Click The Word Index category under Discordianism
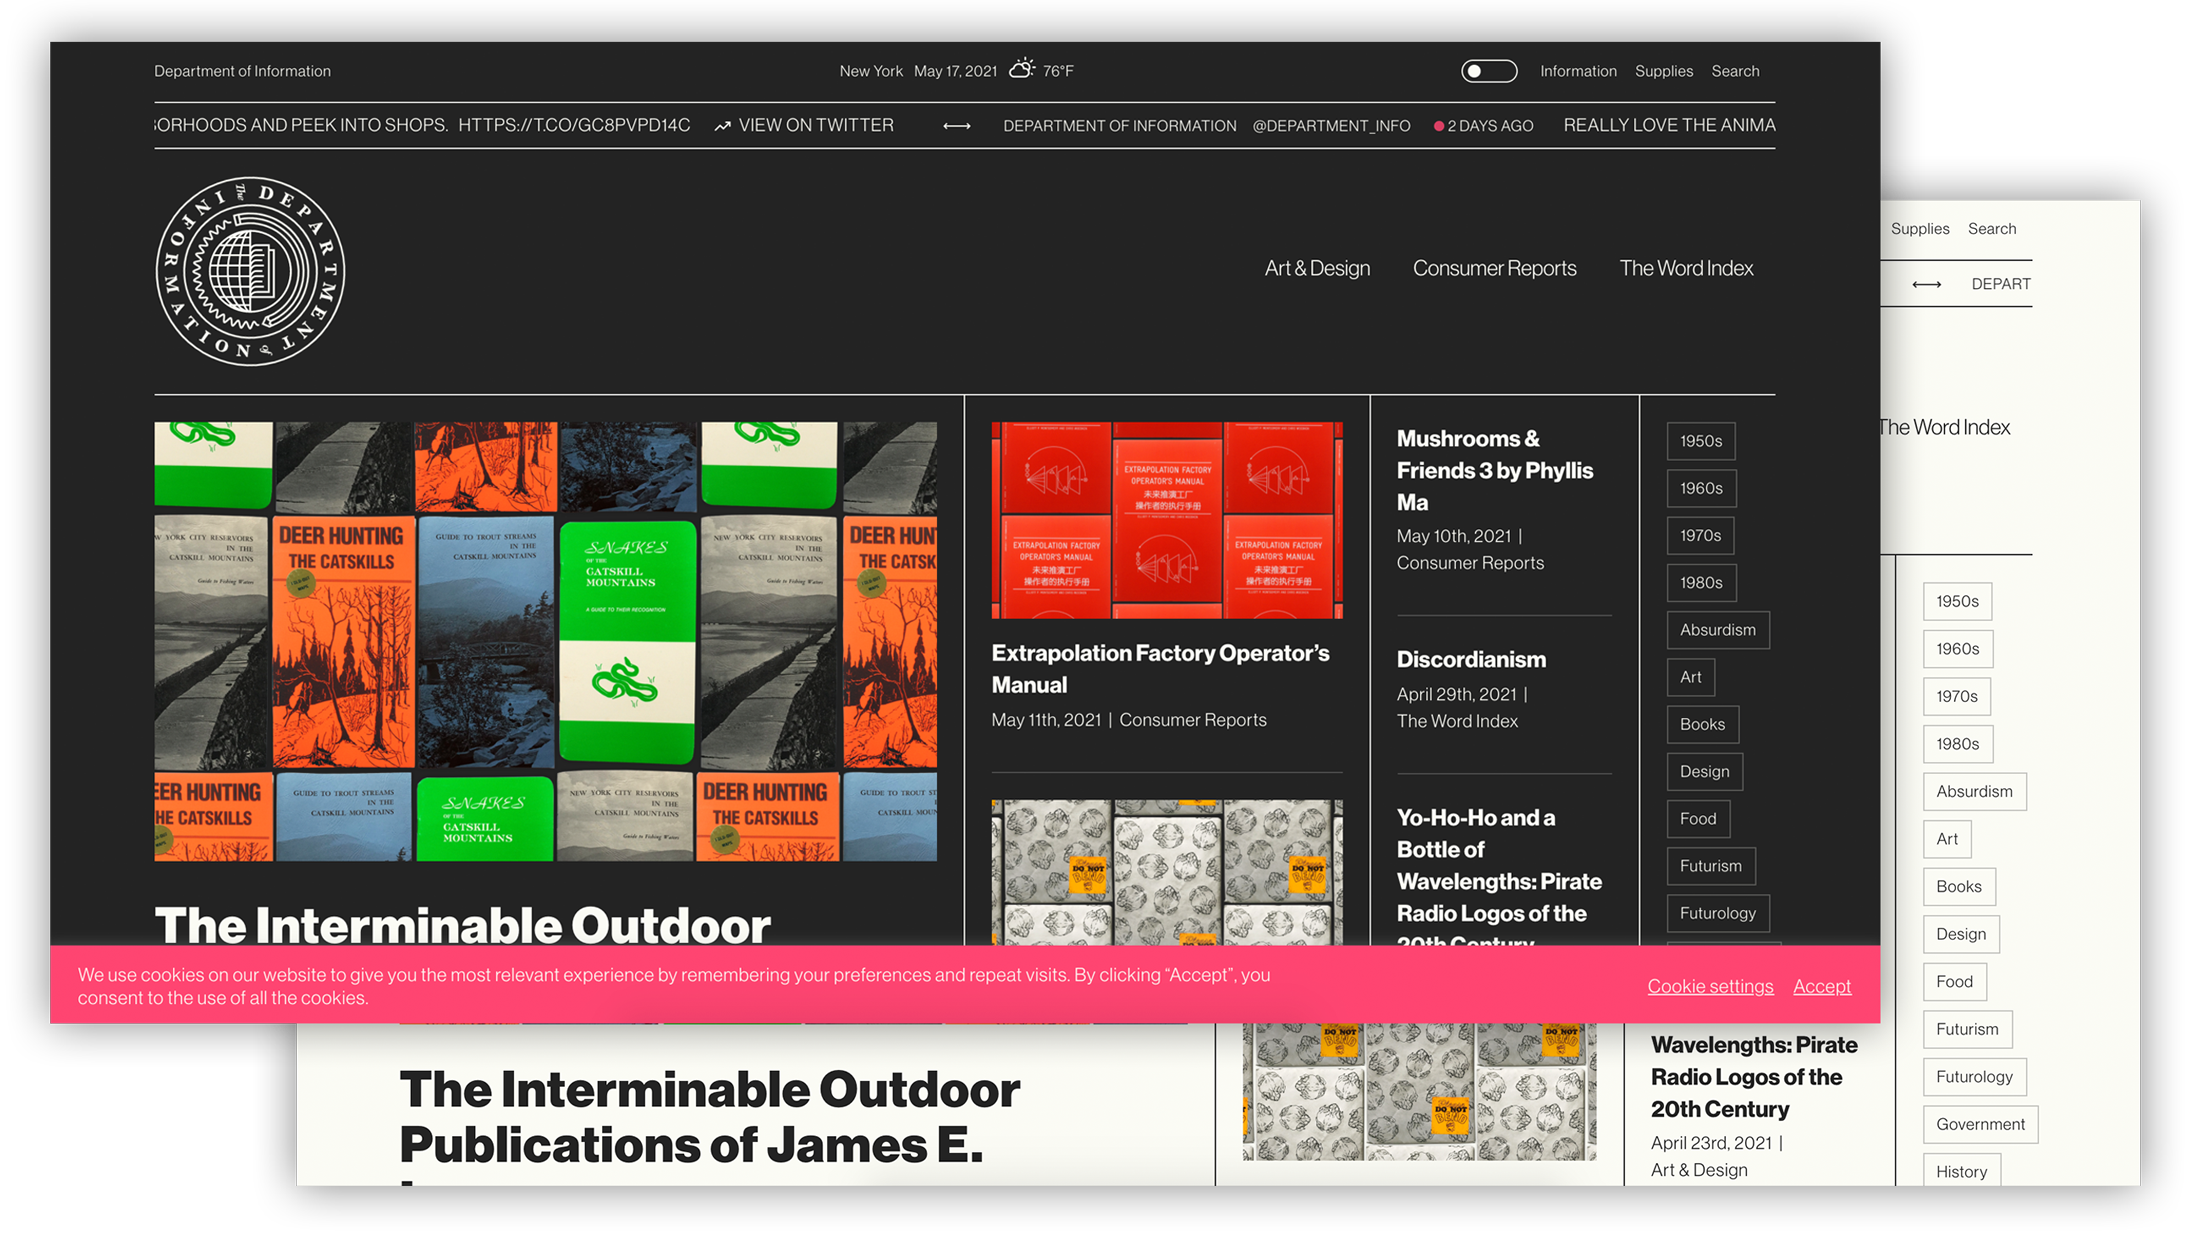The height and width of the screenshot is (1238, 2200). click(1457, 721)
